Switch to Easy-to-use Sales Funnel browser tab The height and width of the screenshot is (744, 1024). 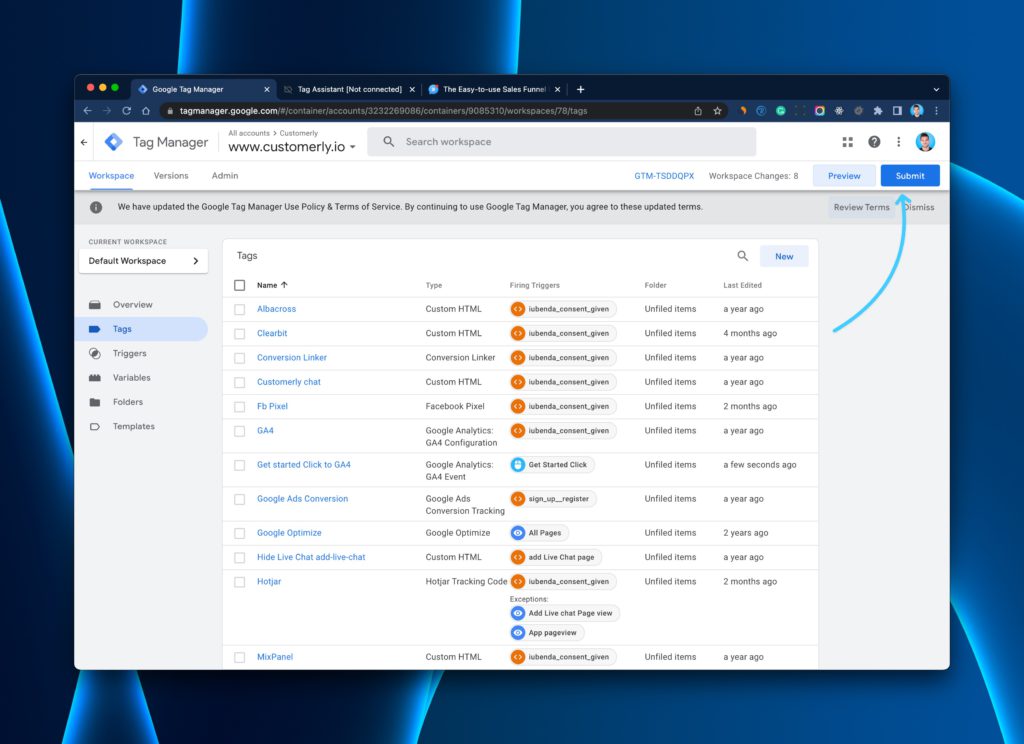coord(494,89)
